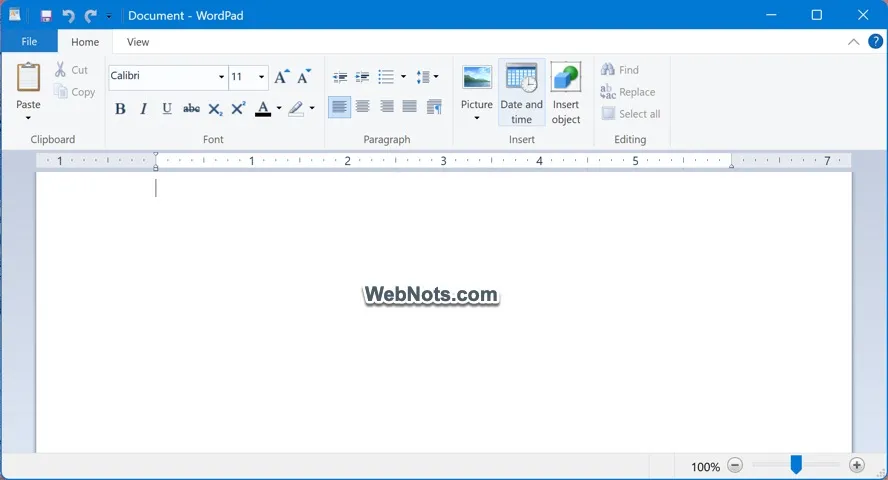
Task: Toggle strikethrough formatting
Action: click(x=191, y=108)
